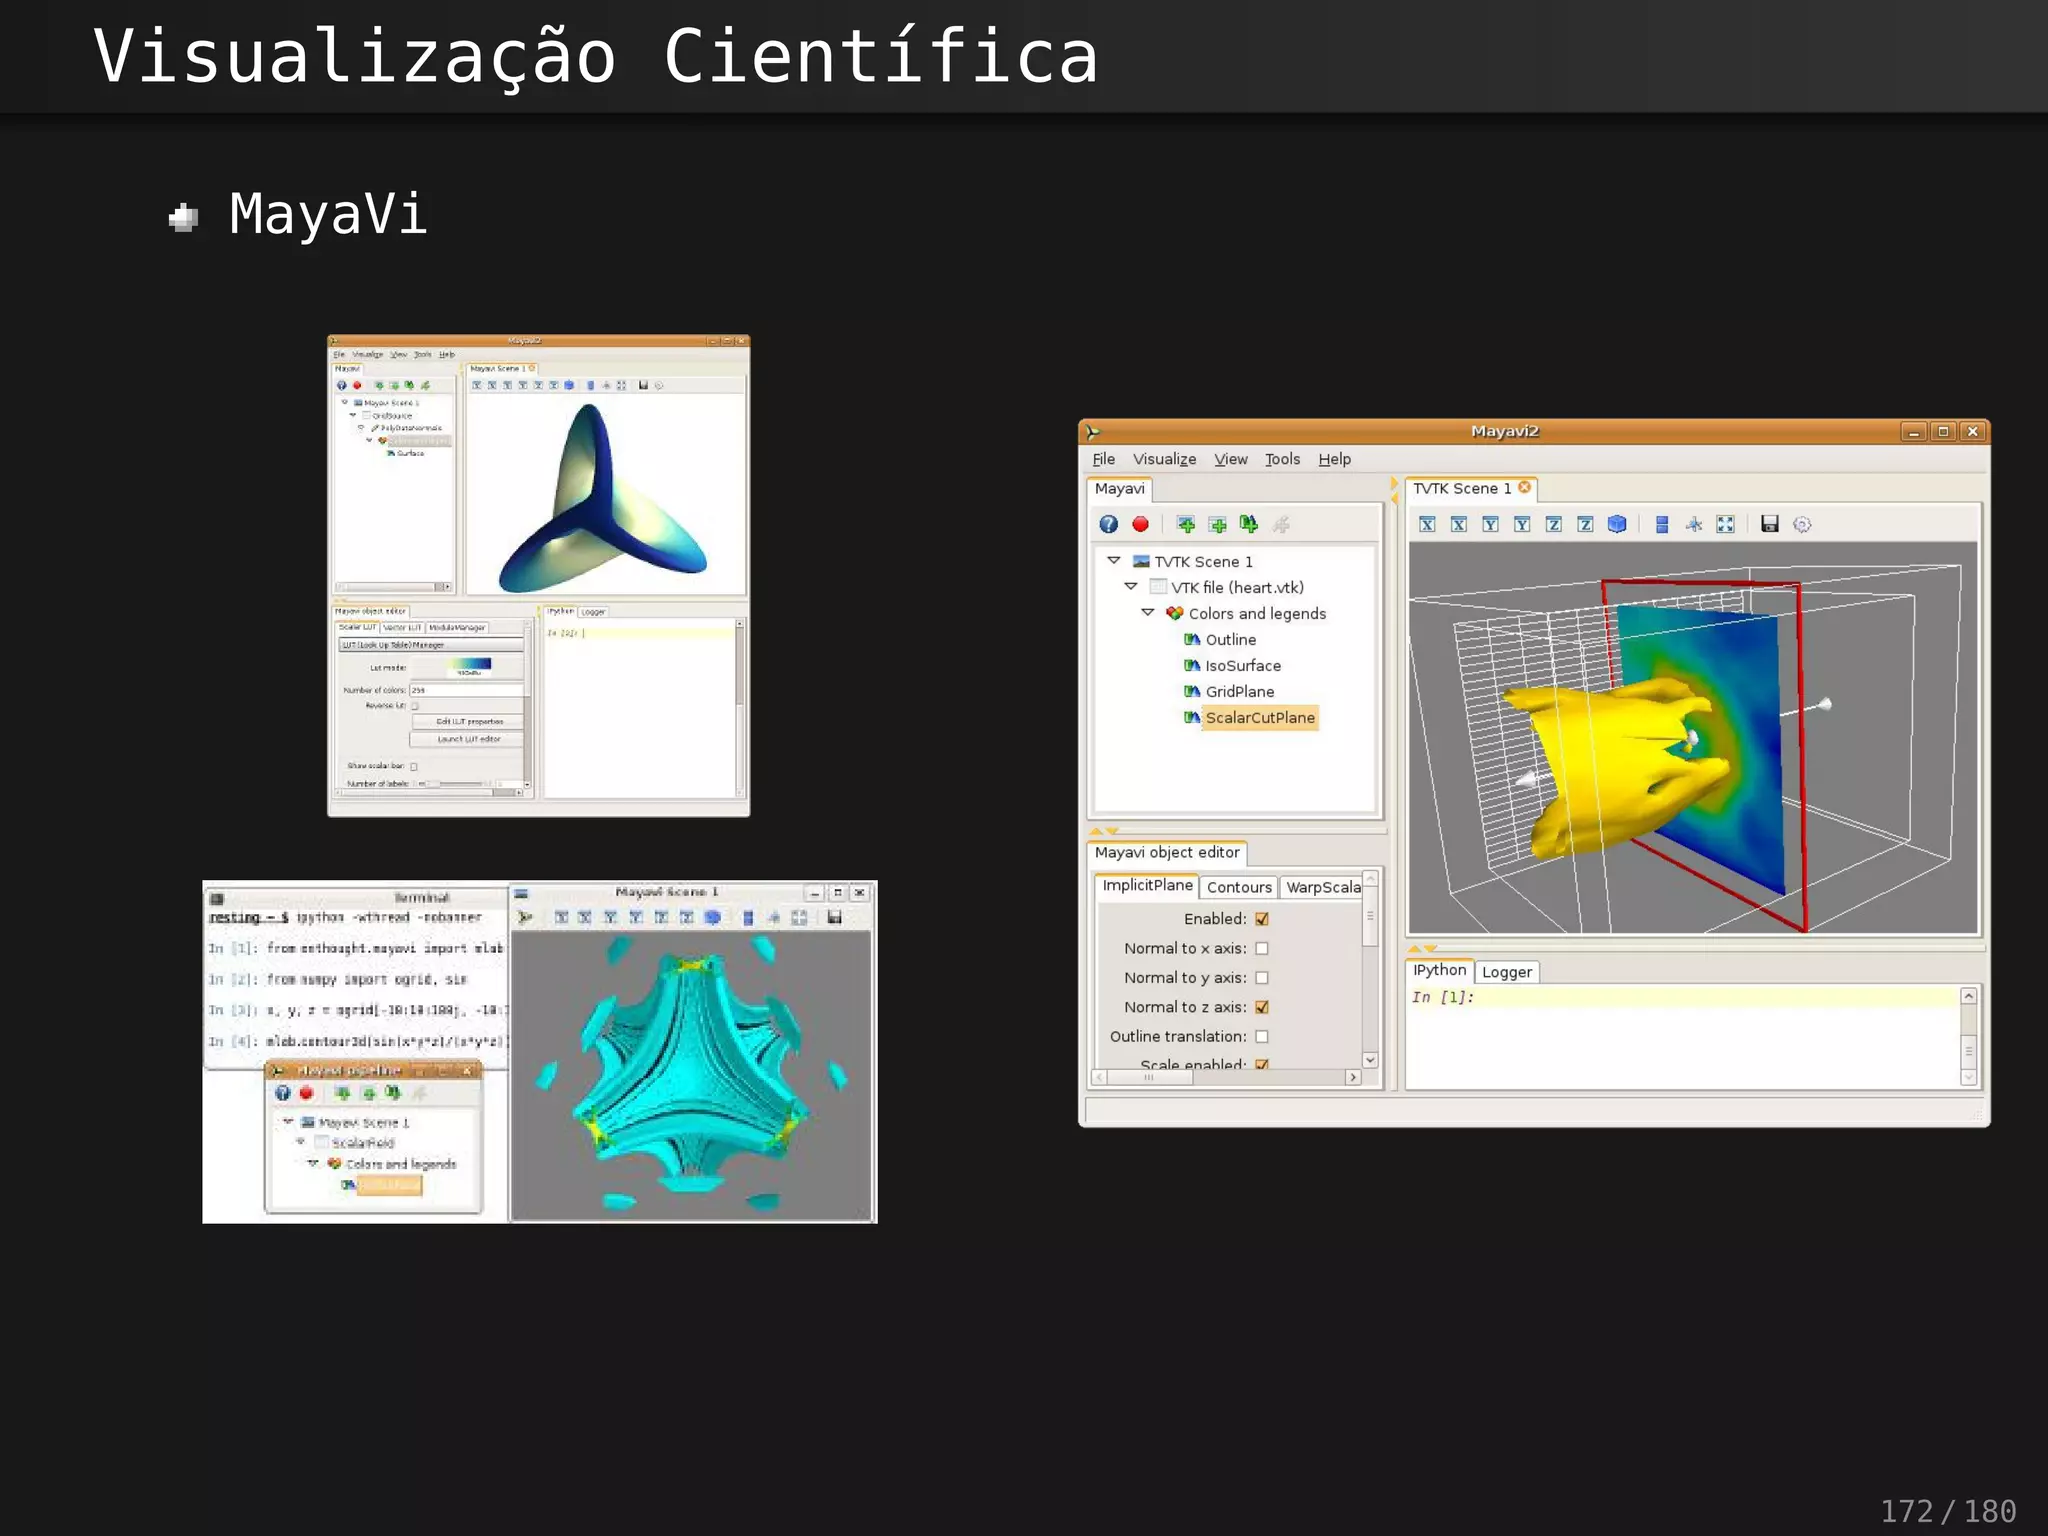Click second Z axis view icon in TVTK Scene toolbar
The image size is (2048, 1536).
pyautogui.click(x=1585, y=524)
